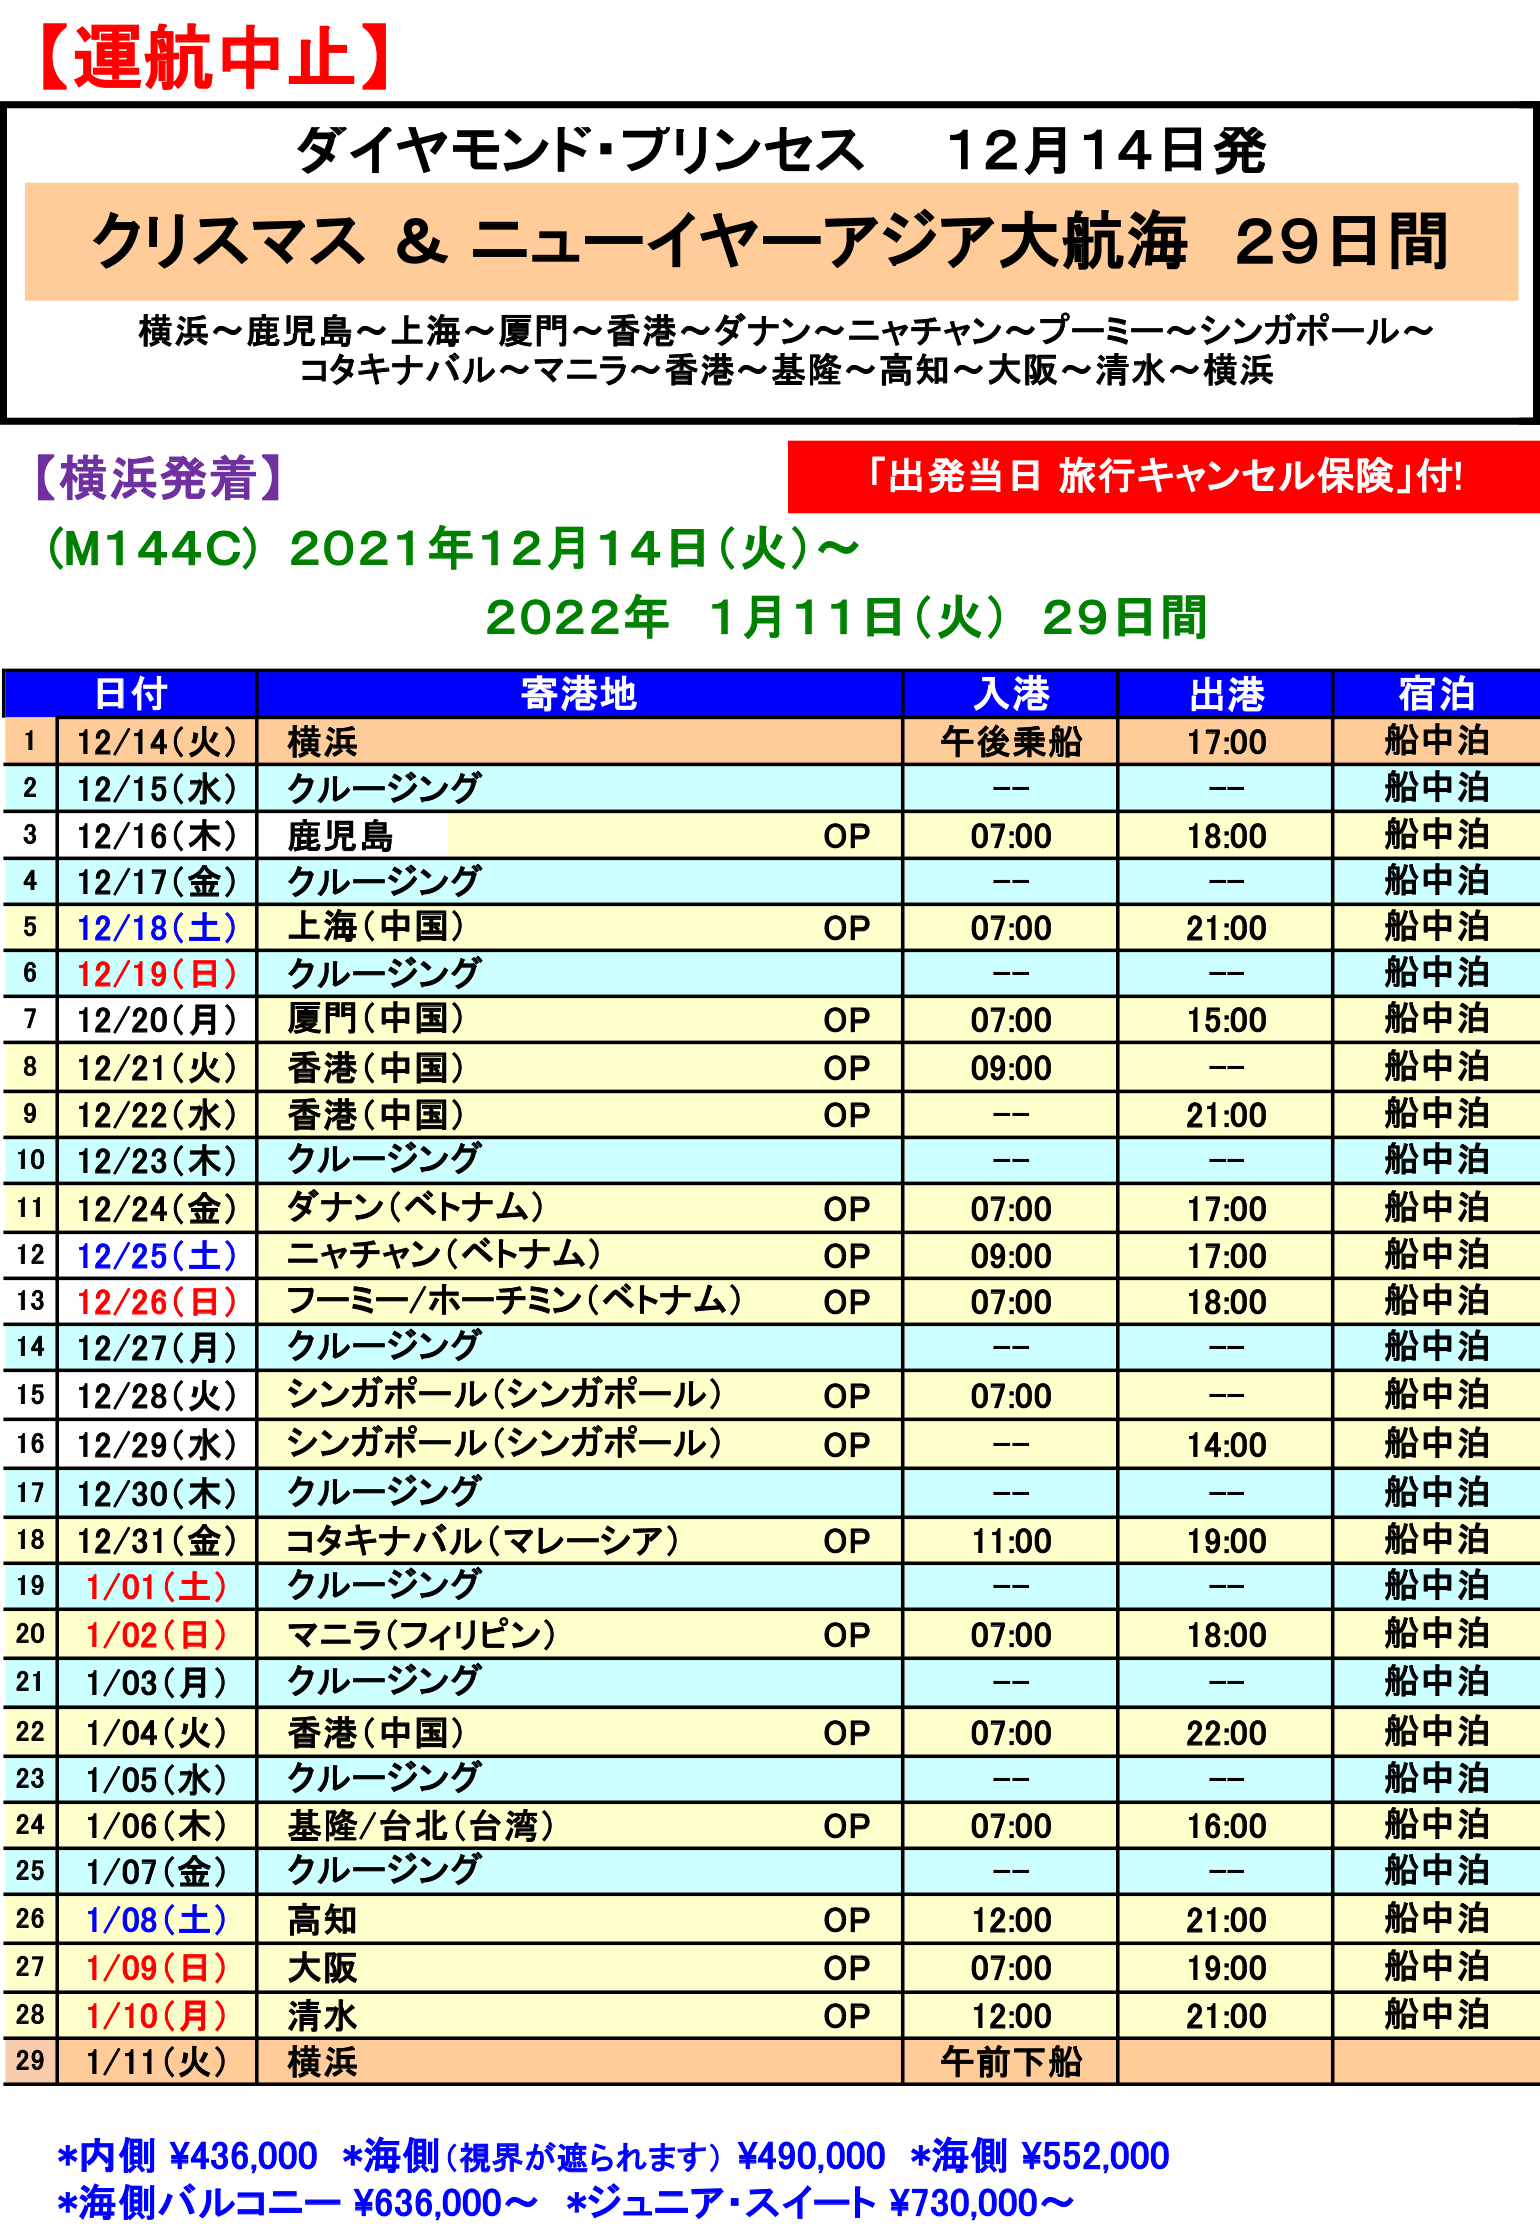Viewport: 1540px width, 2227px height.
Task: Click the price *海側バルコニー ¥636,000～
Action: tap(298, 2203)
